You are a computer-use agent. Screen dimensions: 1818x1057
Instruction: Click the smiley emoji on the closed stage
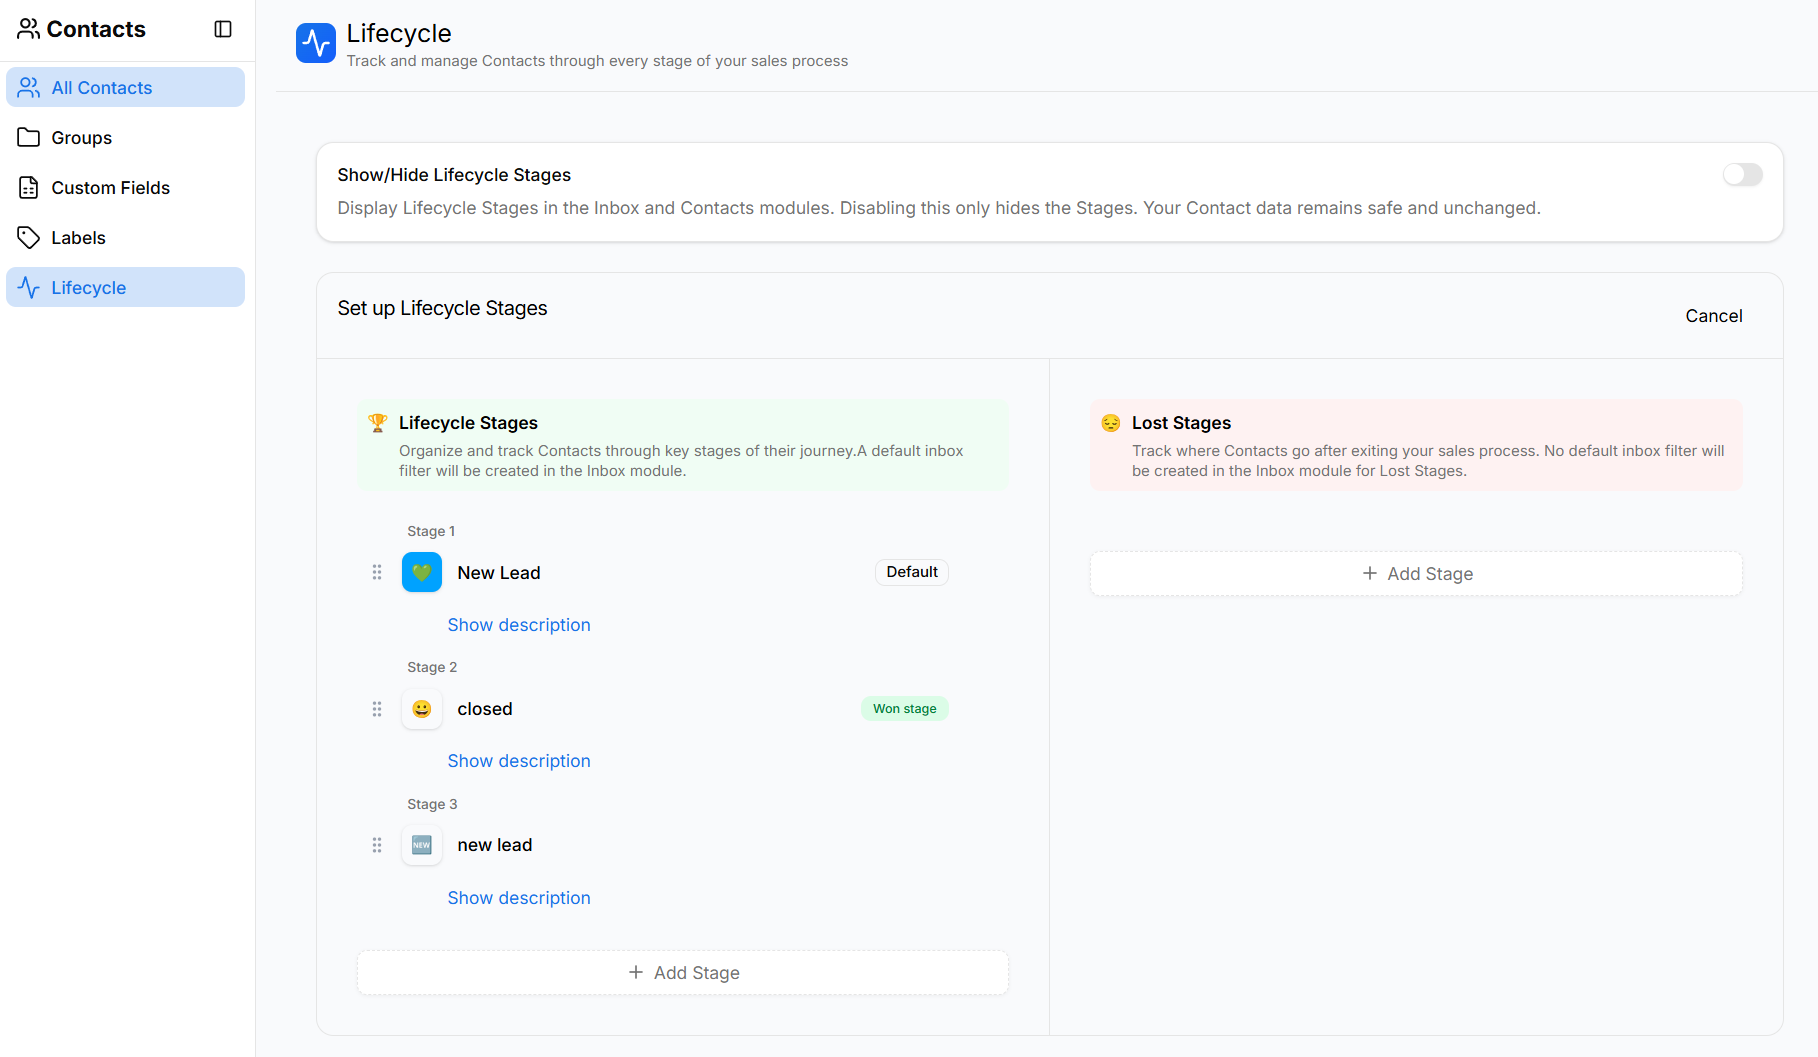point(421,708)
